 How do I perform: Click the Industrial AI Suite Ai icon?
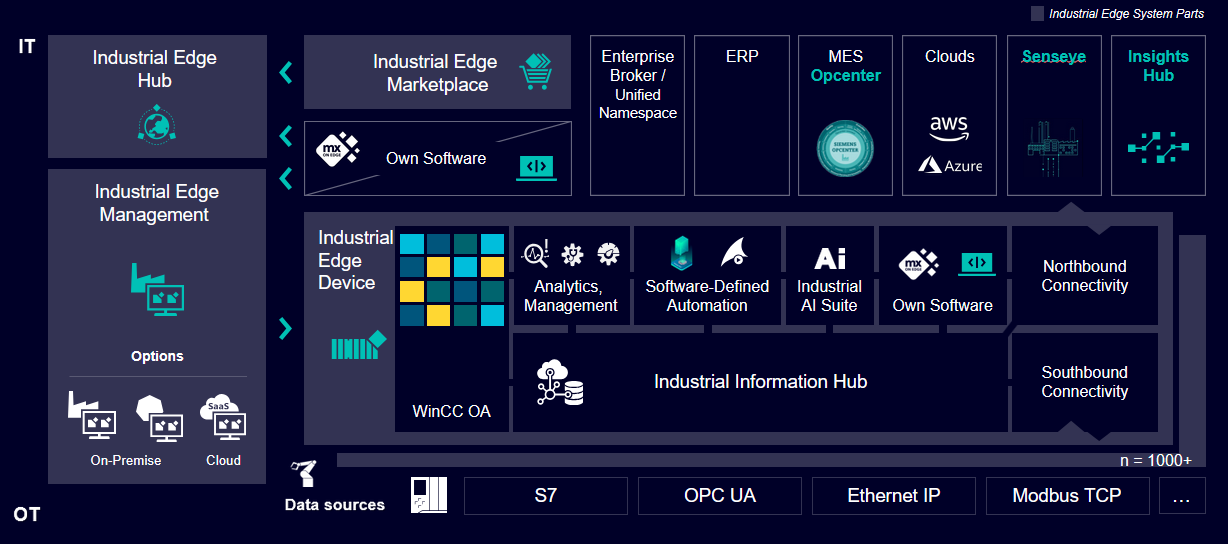[830, 259]
